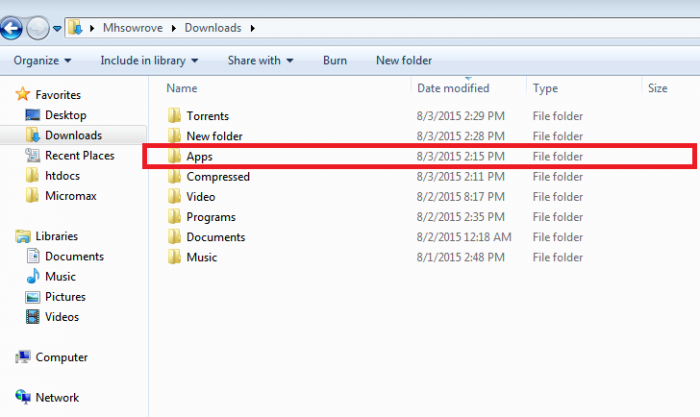Click the Micromax folder icon in Favorites
This screenshot has height=417, width=700.
(32, 195)
